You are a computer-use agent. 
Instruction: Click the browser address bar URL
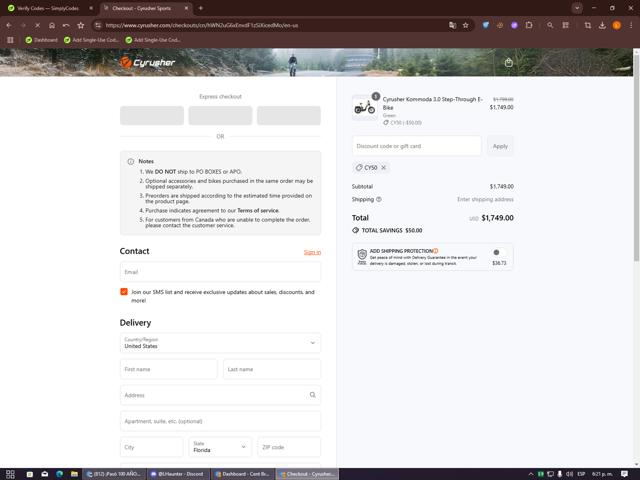point(202,25)
